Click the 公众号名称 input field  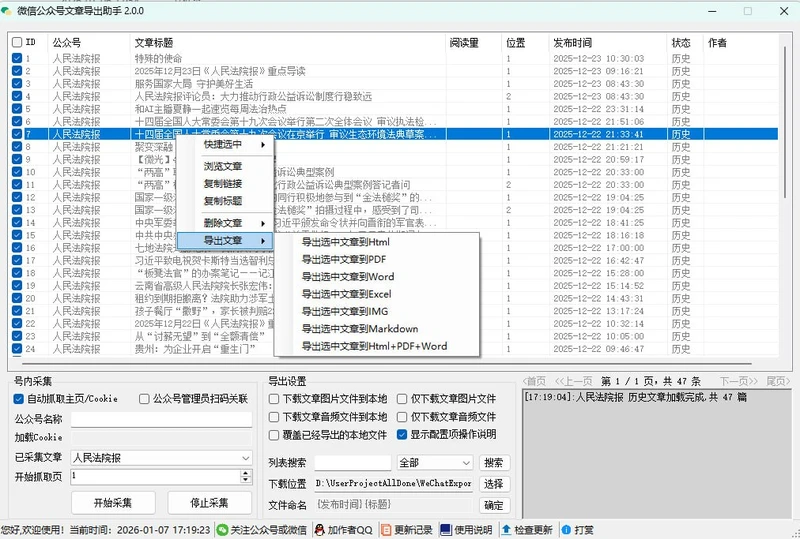tap(161, 419)
